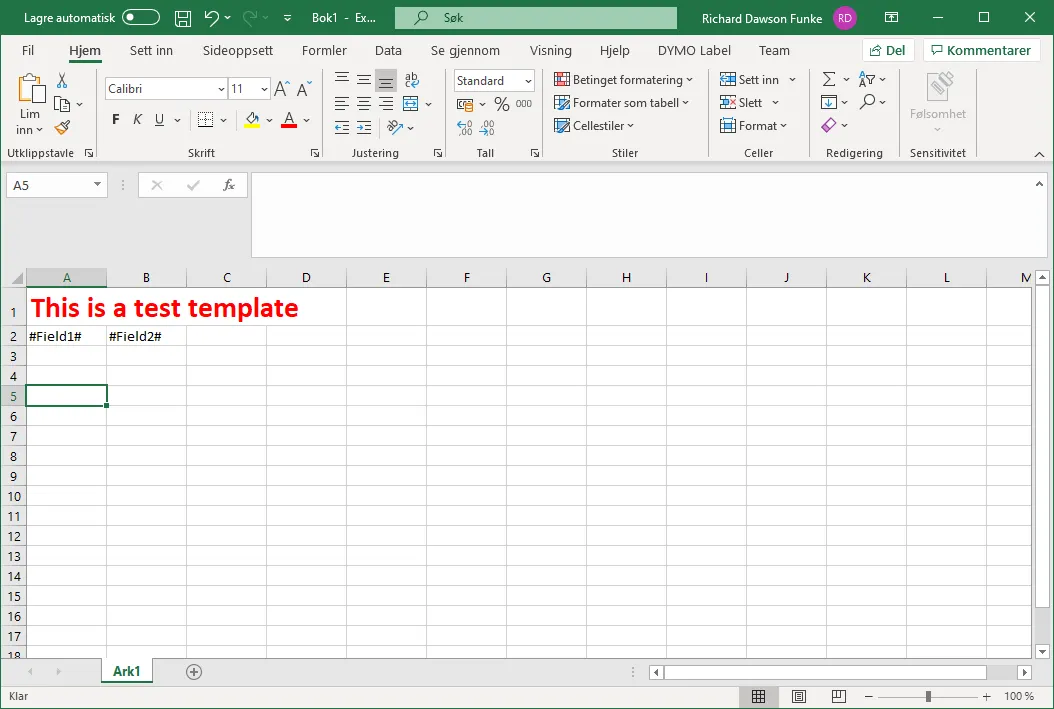Click the Cut scissors icon

coord(62,81)
